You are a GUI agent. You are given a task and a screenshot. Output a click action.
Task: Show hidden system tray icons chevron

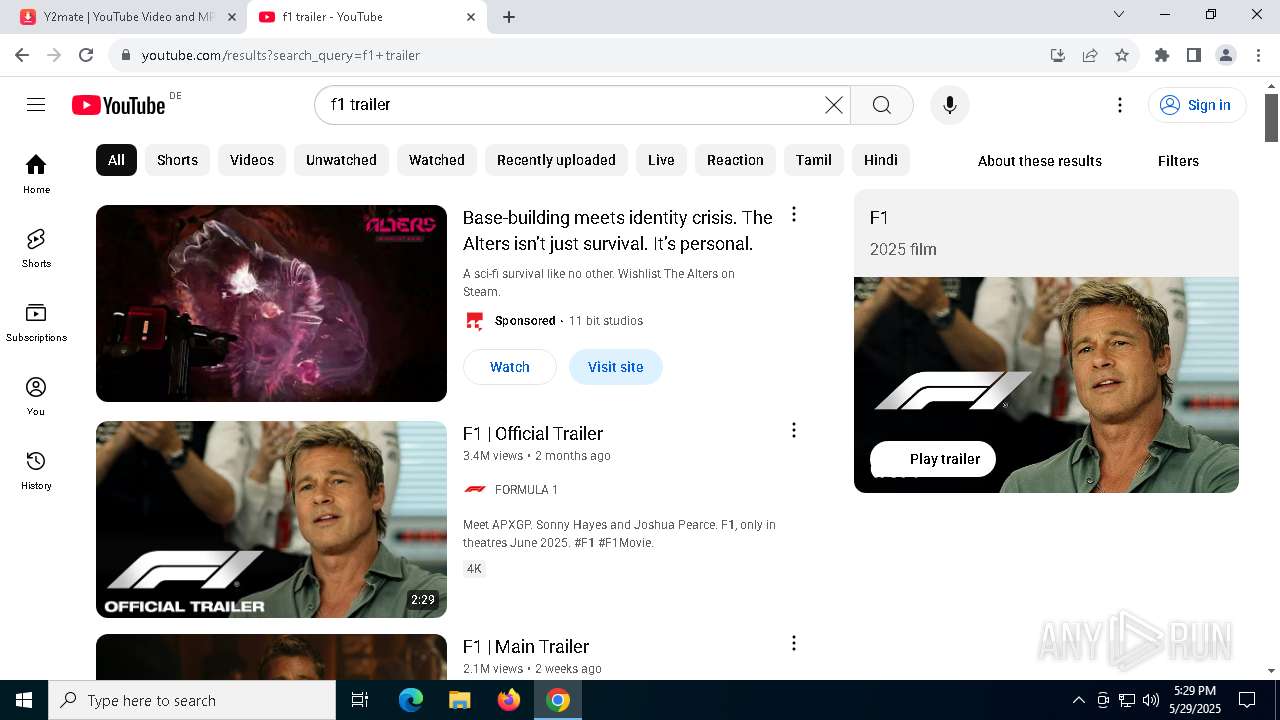point(1078,700)
